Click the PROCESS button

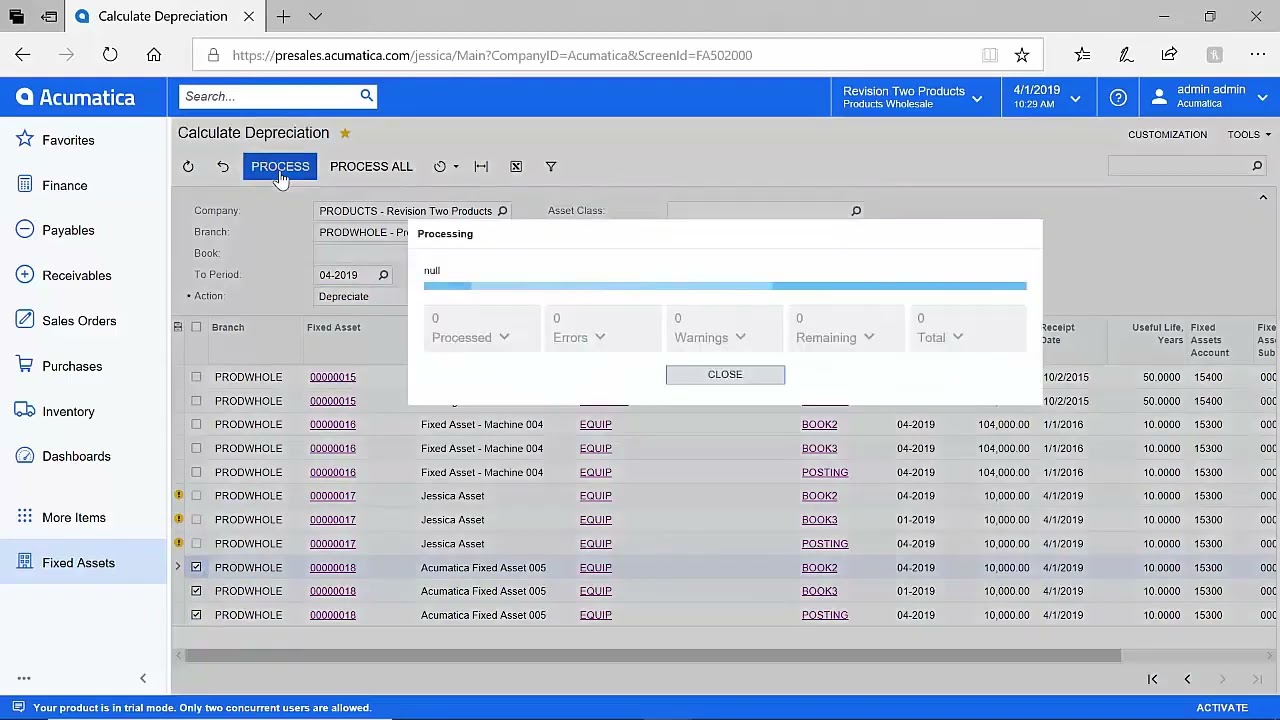pos(280,167)
